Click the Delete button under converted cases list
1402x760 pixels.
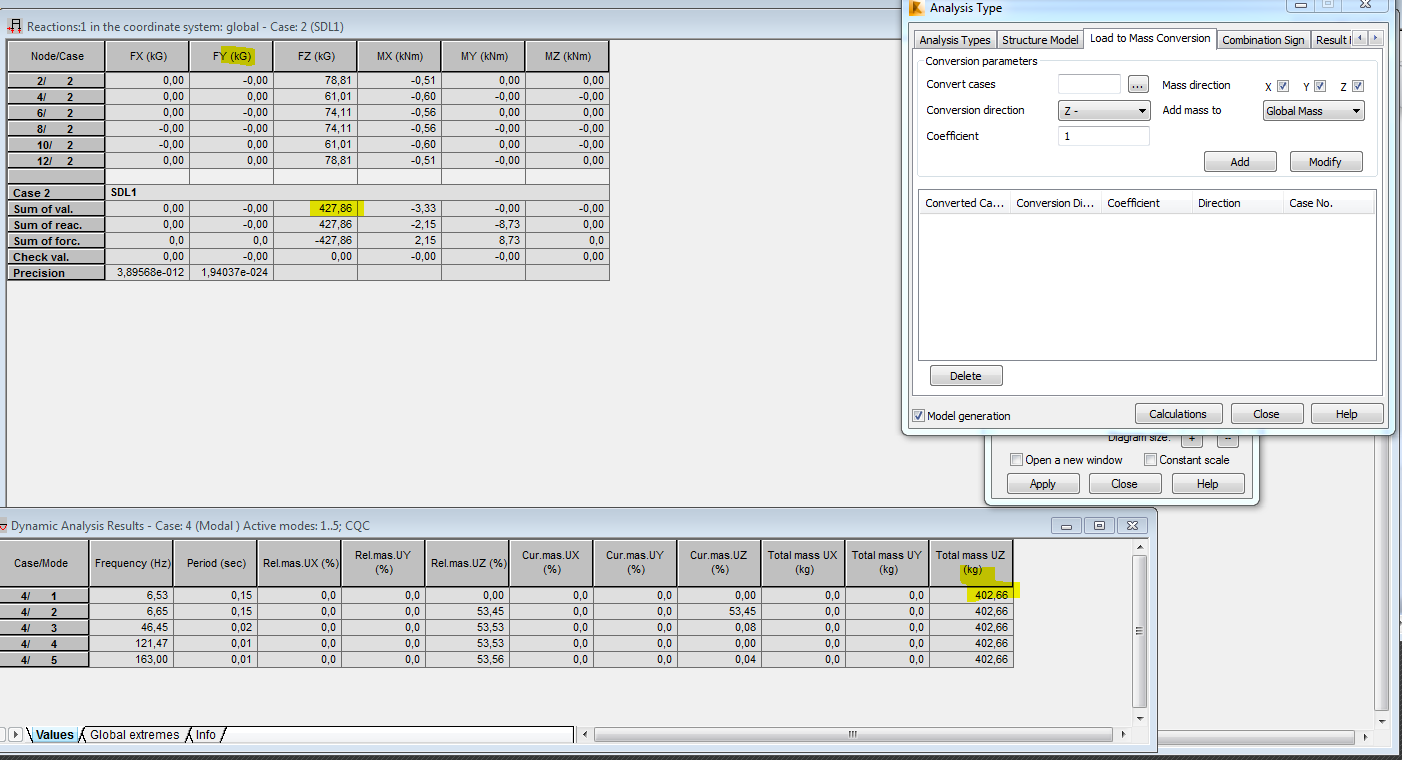[966, 375]
